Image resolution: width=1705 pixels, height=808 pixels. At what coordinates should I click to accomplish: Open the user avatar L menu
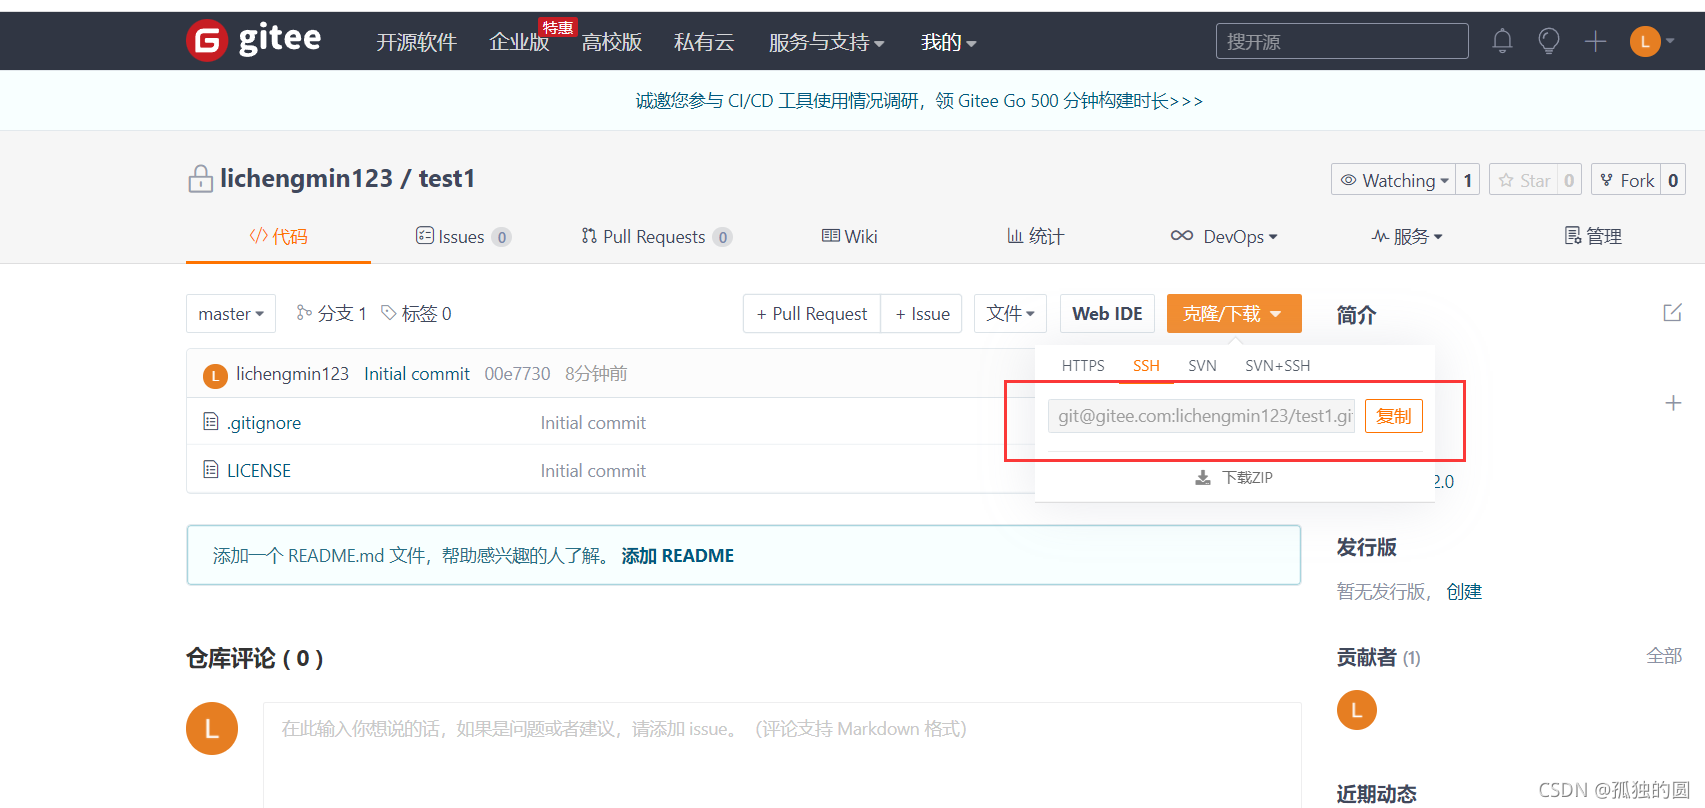tap(1652, 41)
